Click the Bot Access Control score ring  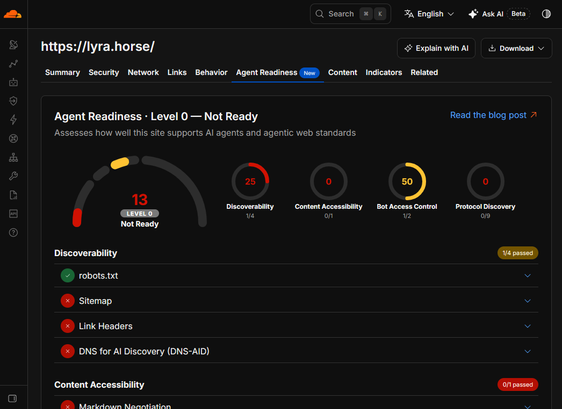tap(407, 181)
